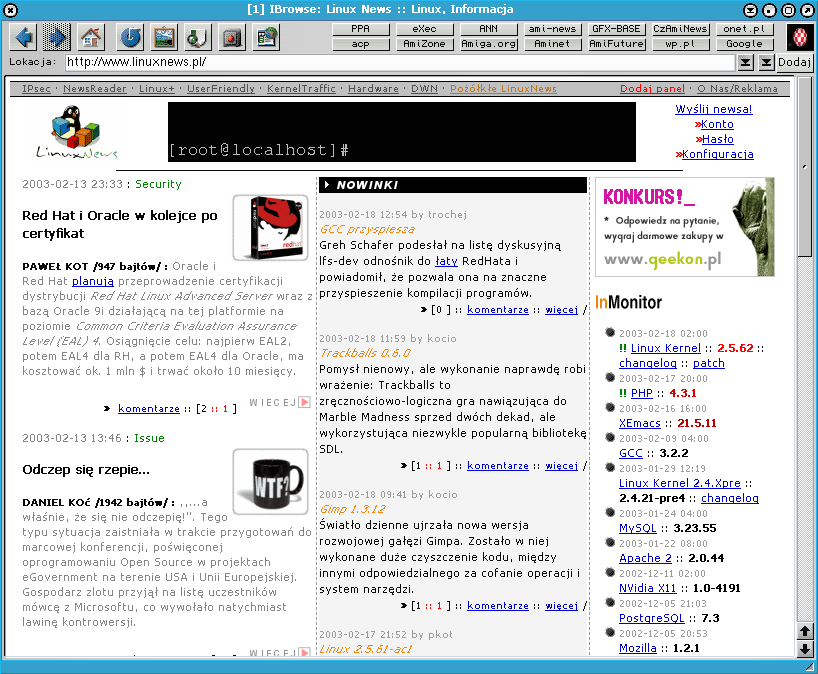The height and width of the screenshot is (674, 818).
Task: Click the Lokacja URL field
Action: [400, 62]
